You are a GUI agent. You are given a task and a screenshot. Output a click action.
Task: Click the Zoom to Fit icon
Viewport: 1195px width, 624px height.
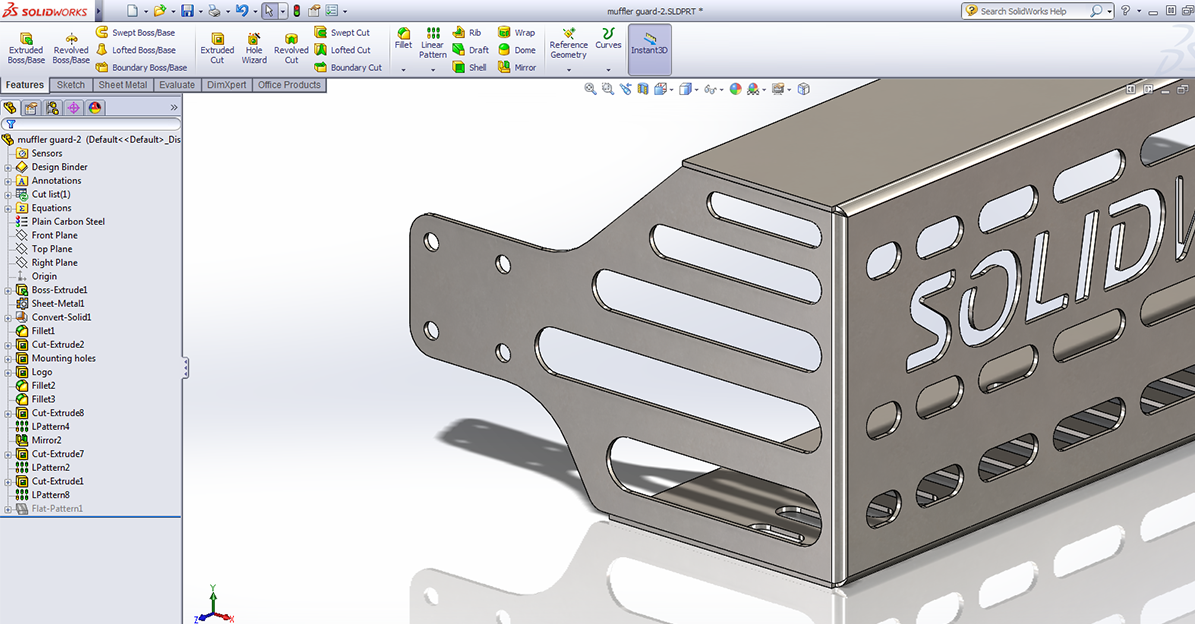[591, 88]
